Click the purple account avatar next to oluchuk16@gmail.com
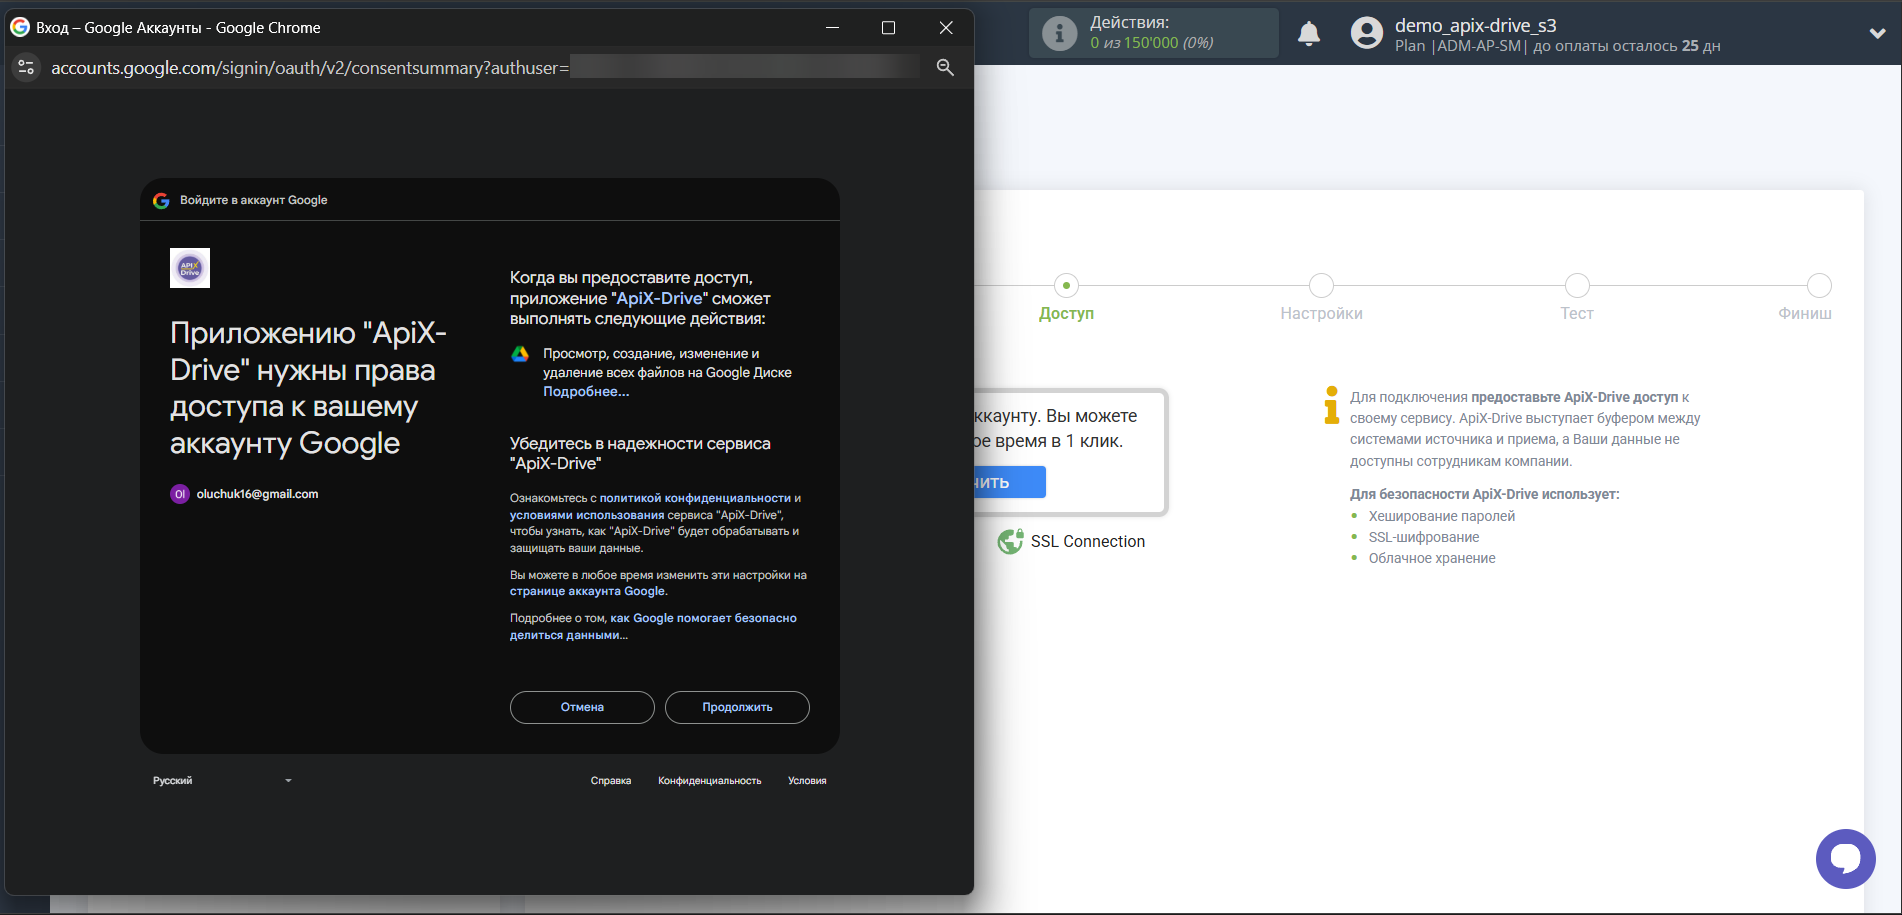1902x915 pixels. 180,494
